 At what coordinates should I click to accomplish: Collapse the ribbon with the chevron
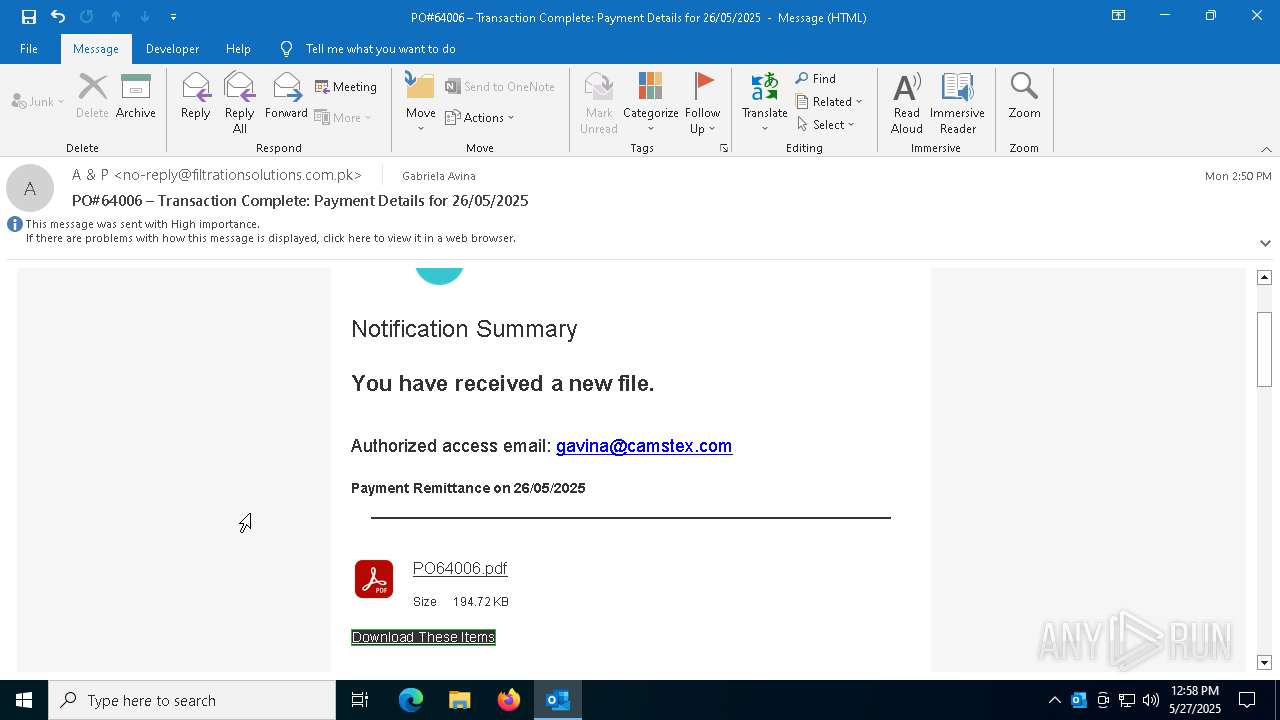(x=1266, y=149)
